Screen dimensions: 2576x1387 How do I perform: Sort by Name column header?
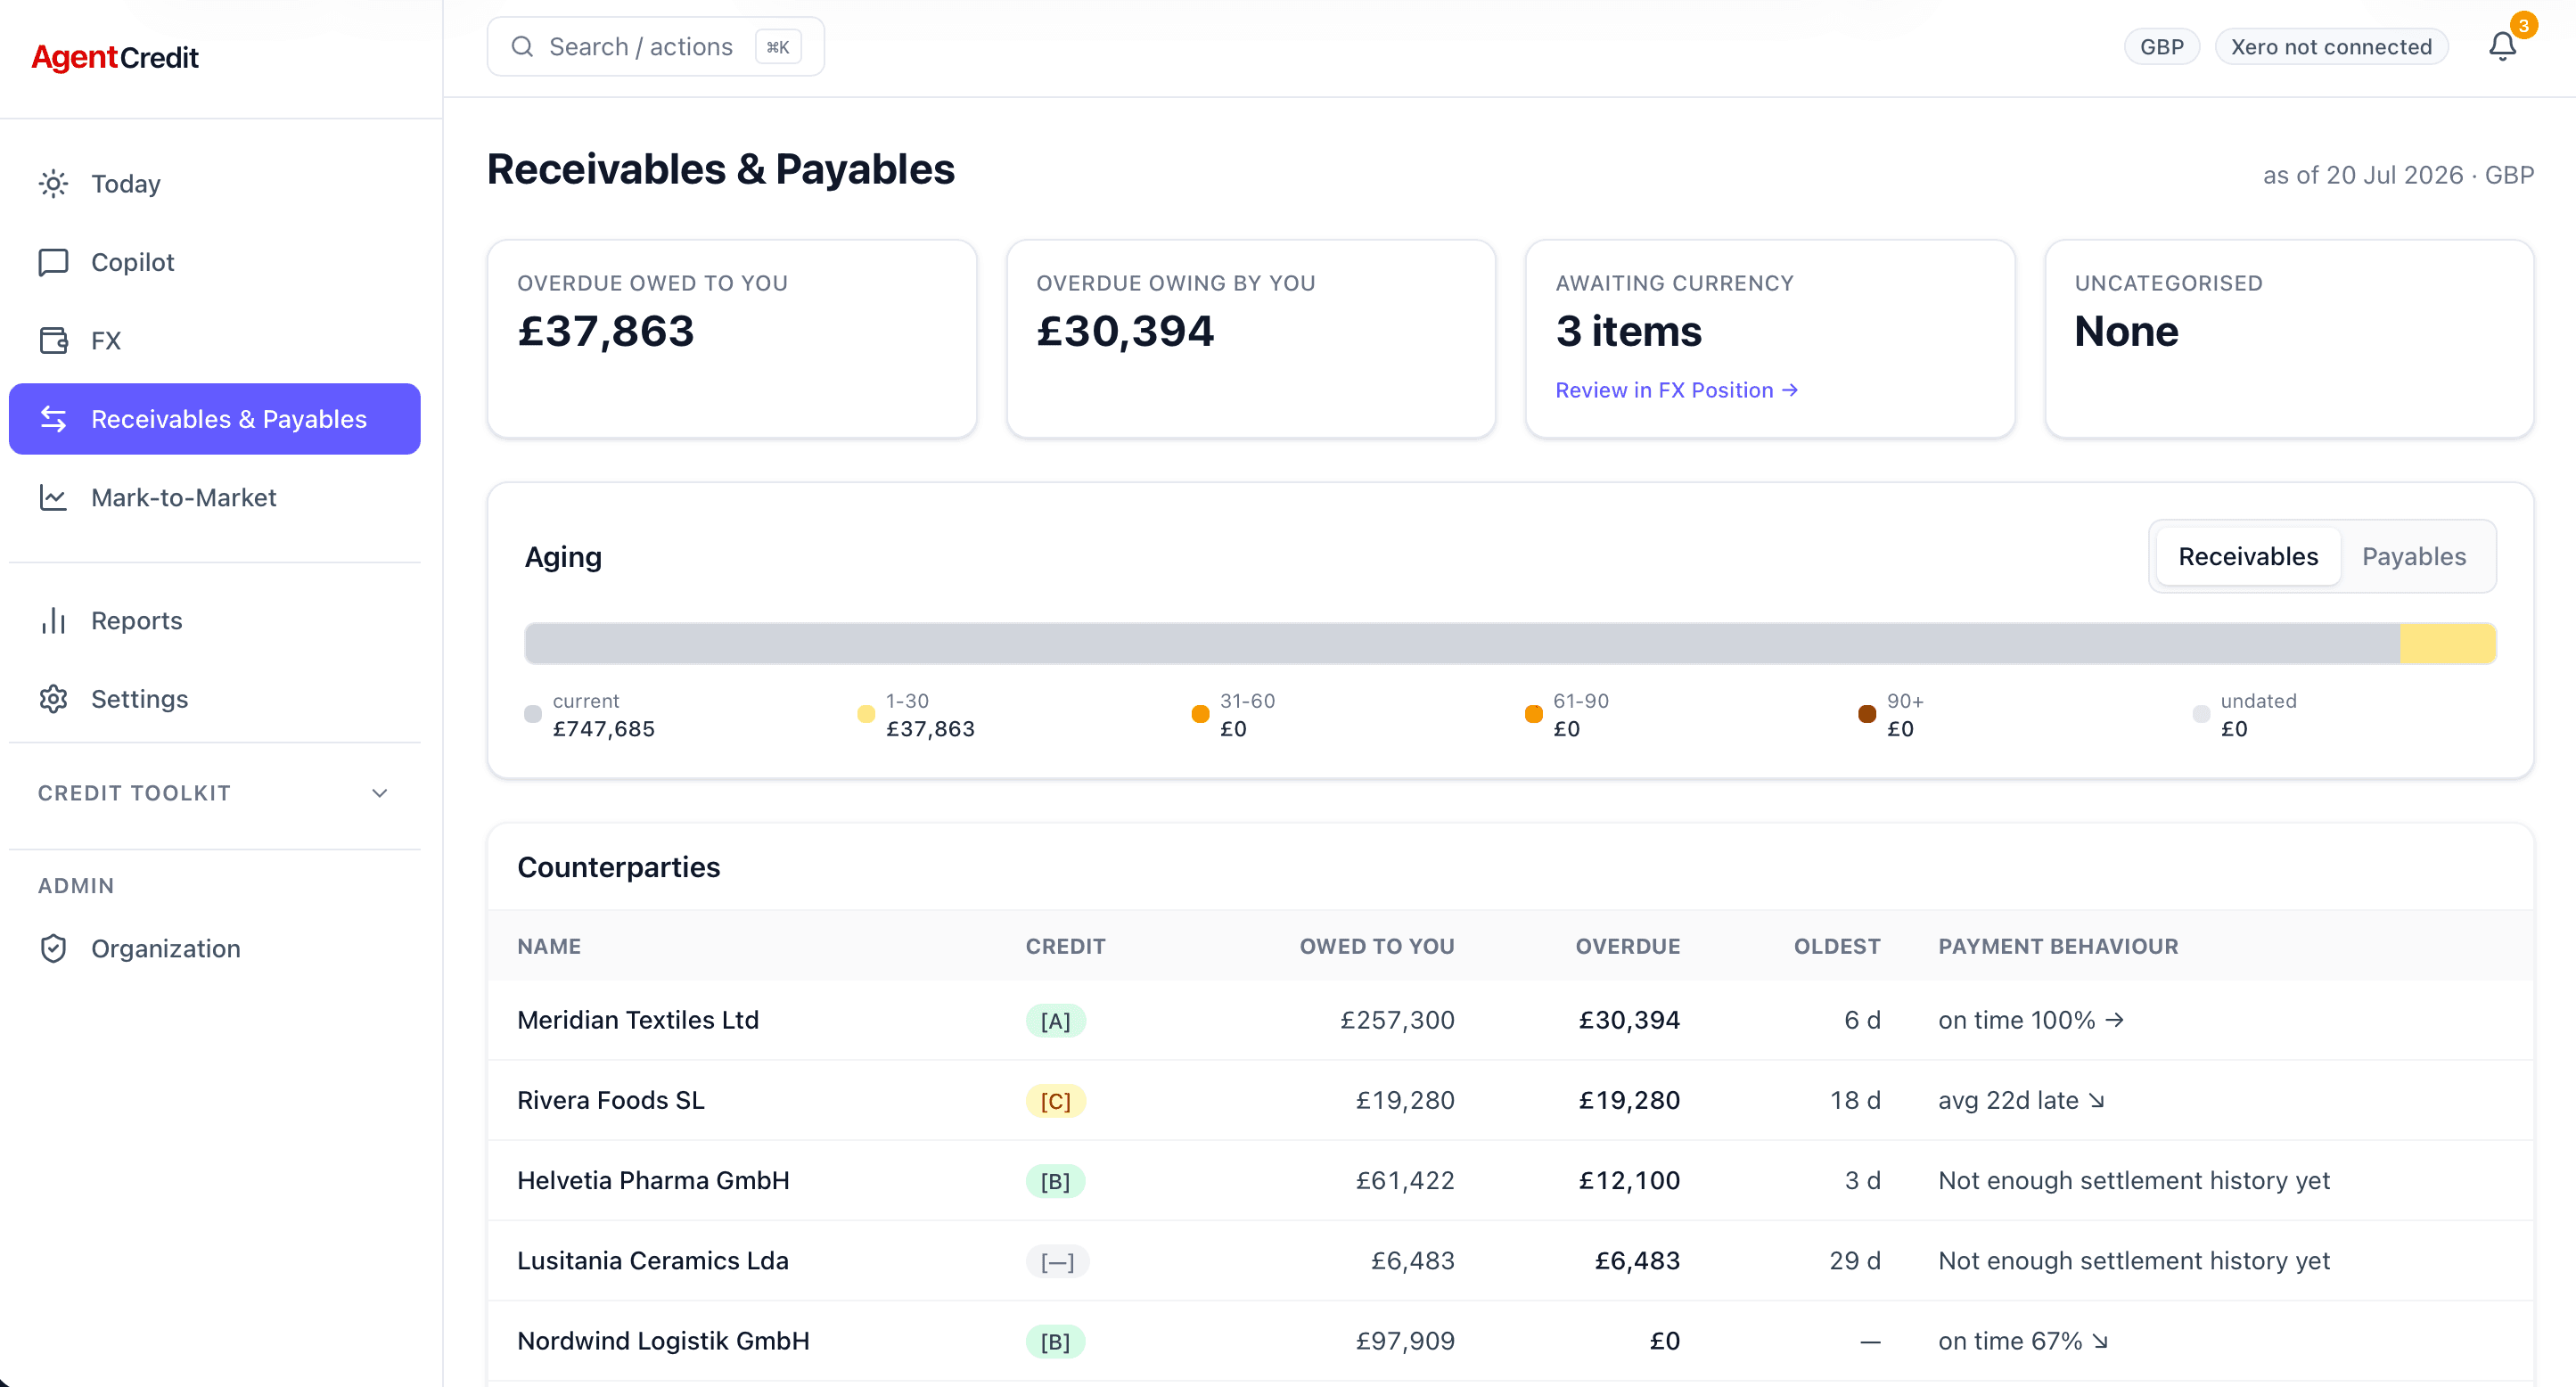[x=549, y=947]
